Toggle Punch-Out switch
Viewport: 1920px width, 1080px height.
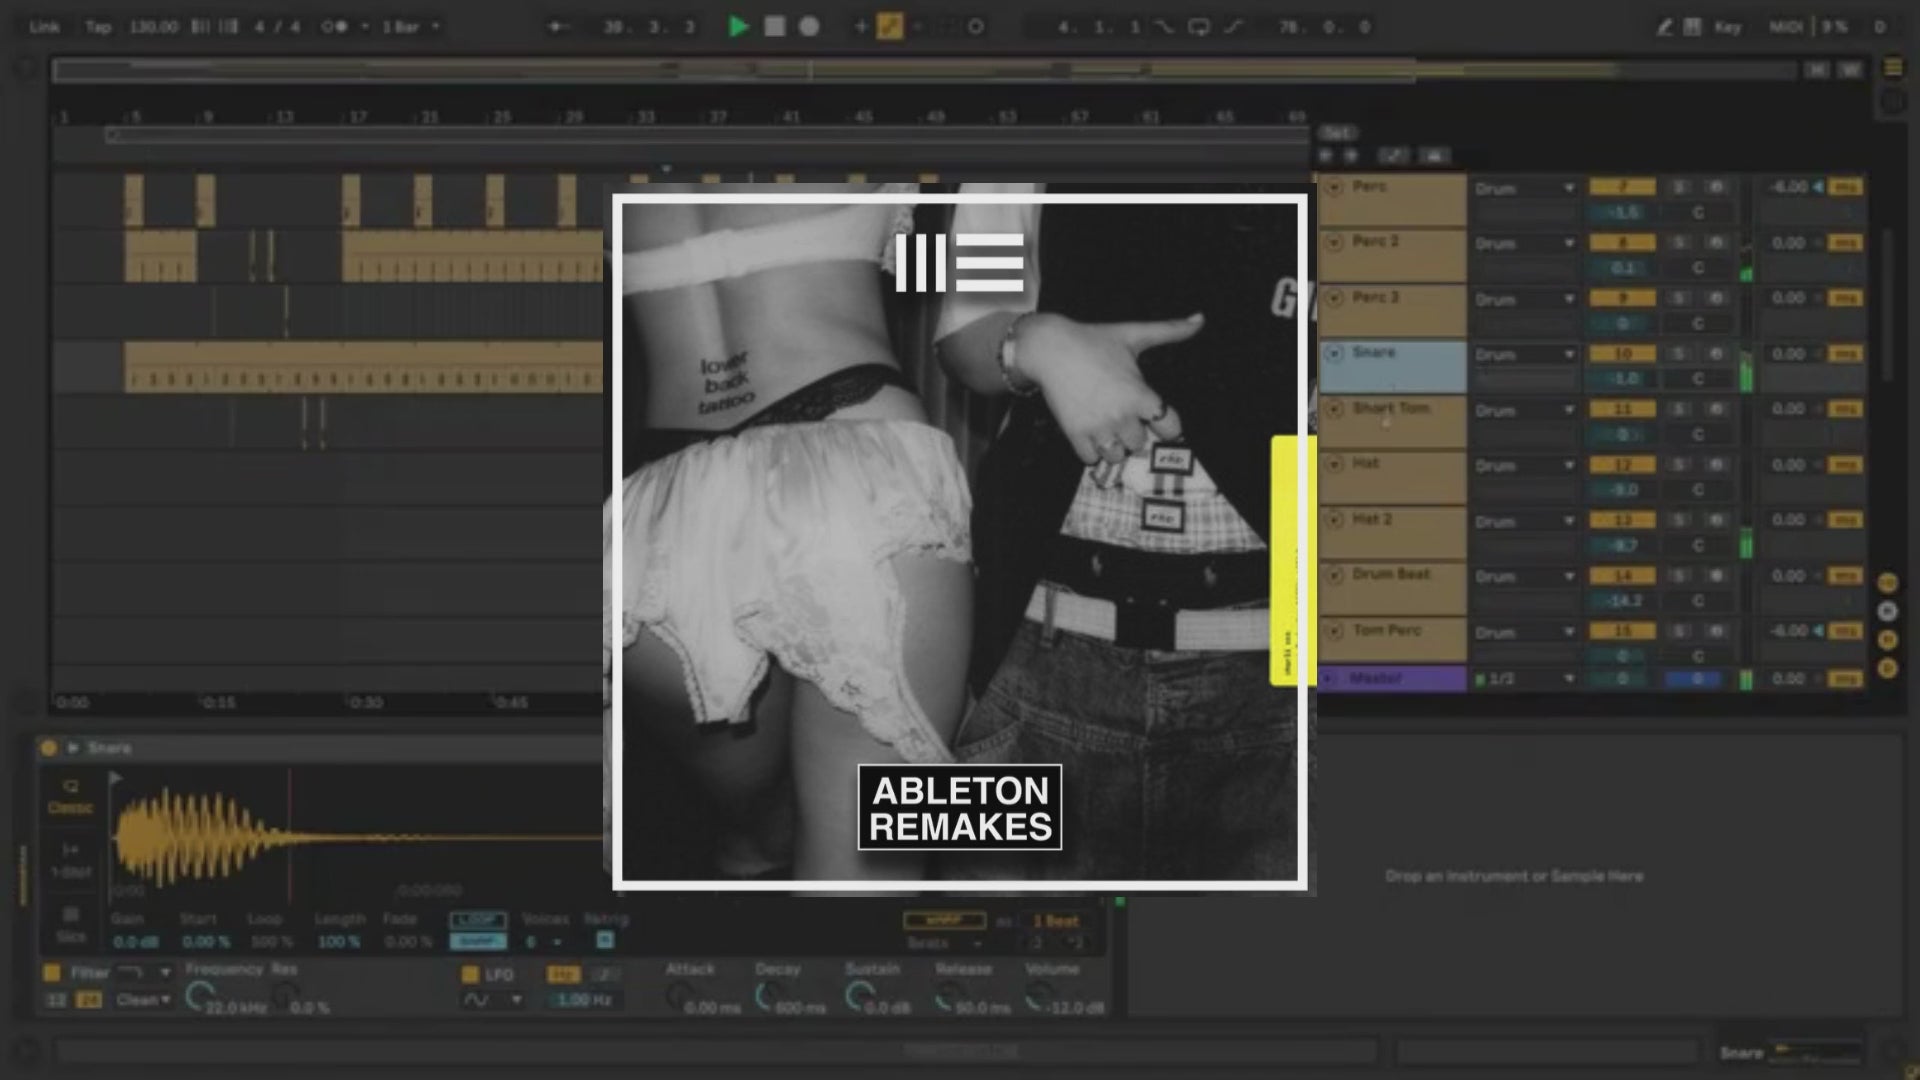[1234, 27]
